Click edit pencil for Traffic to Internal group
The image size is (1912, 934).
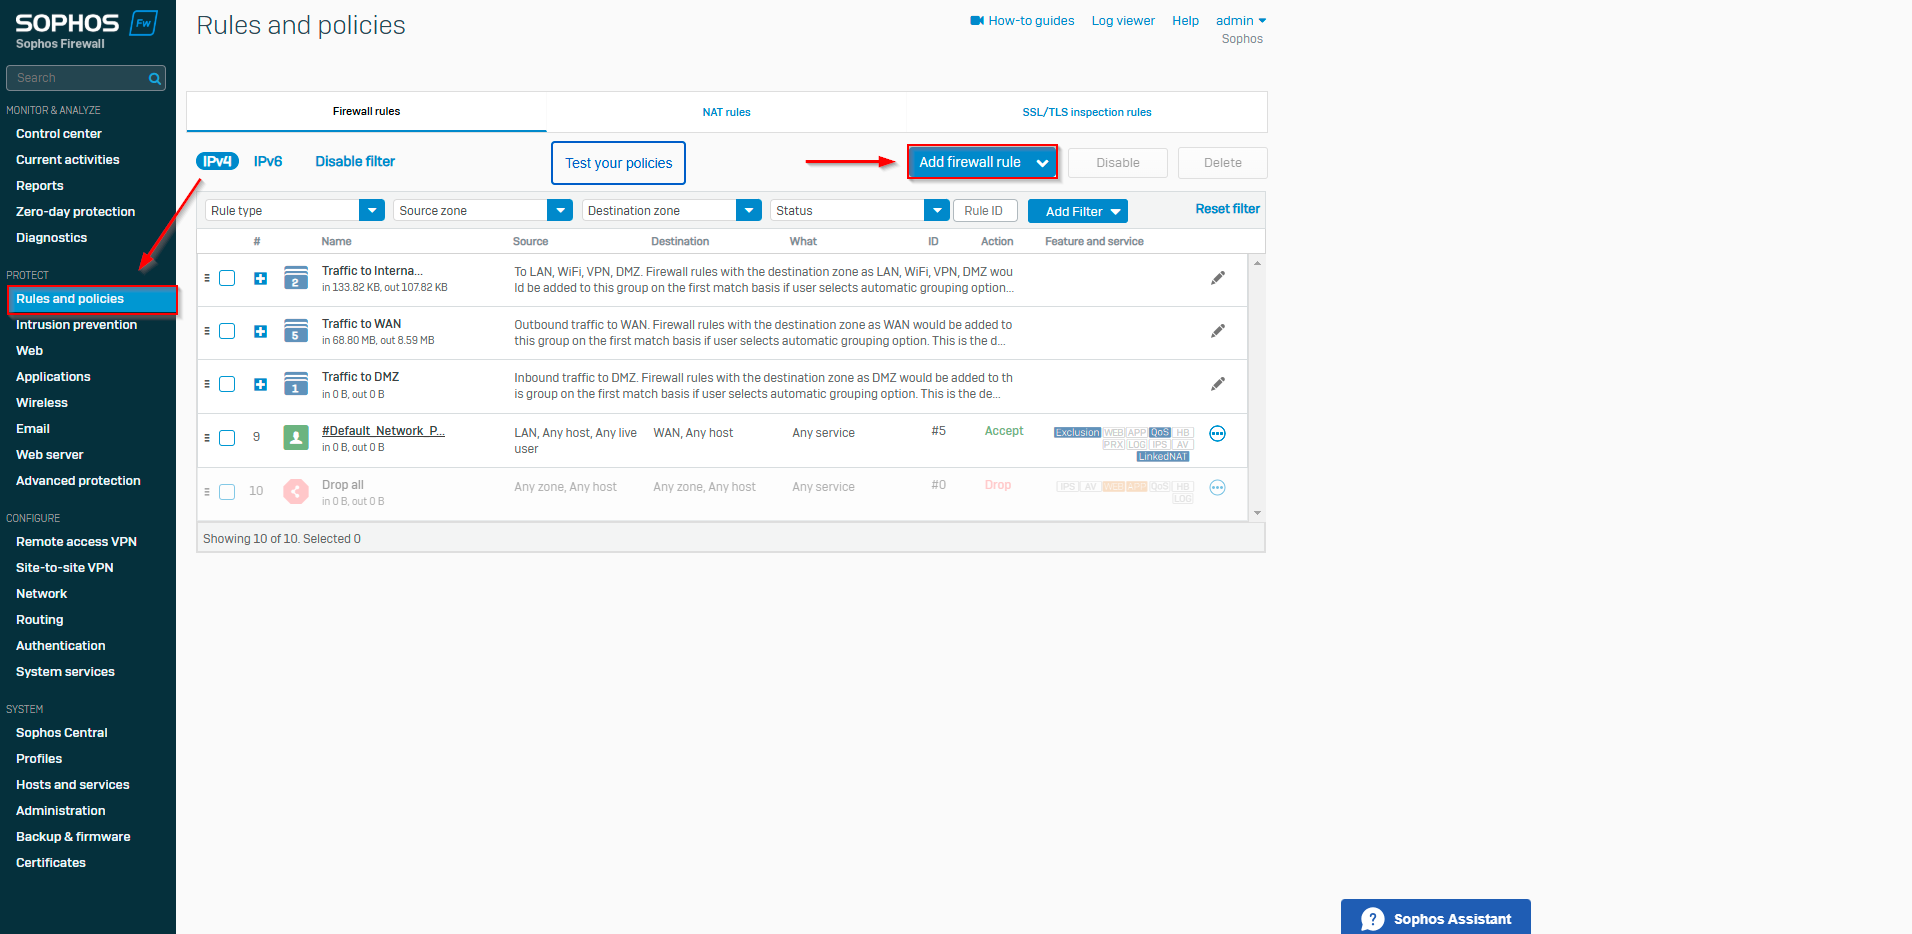point(1218,278)
